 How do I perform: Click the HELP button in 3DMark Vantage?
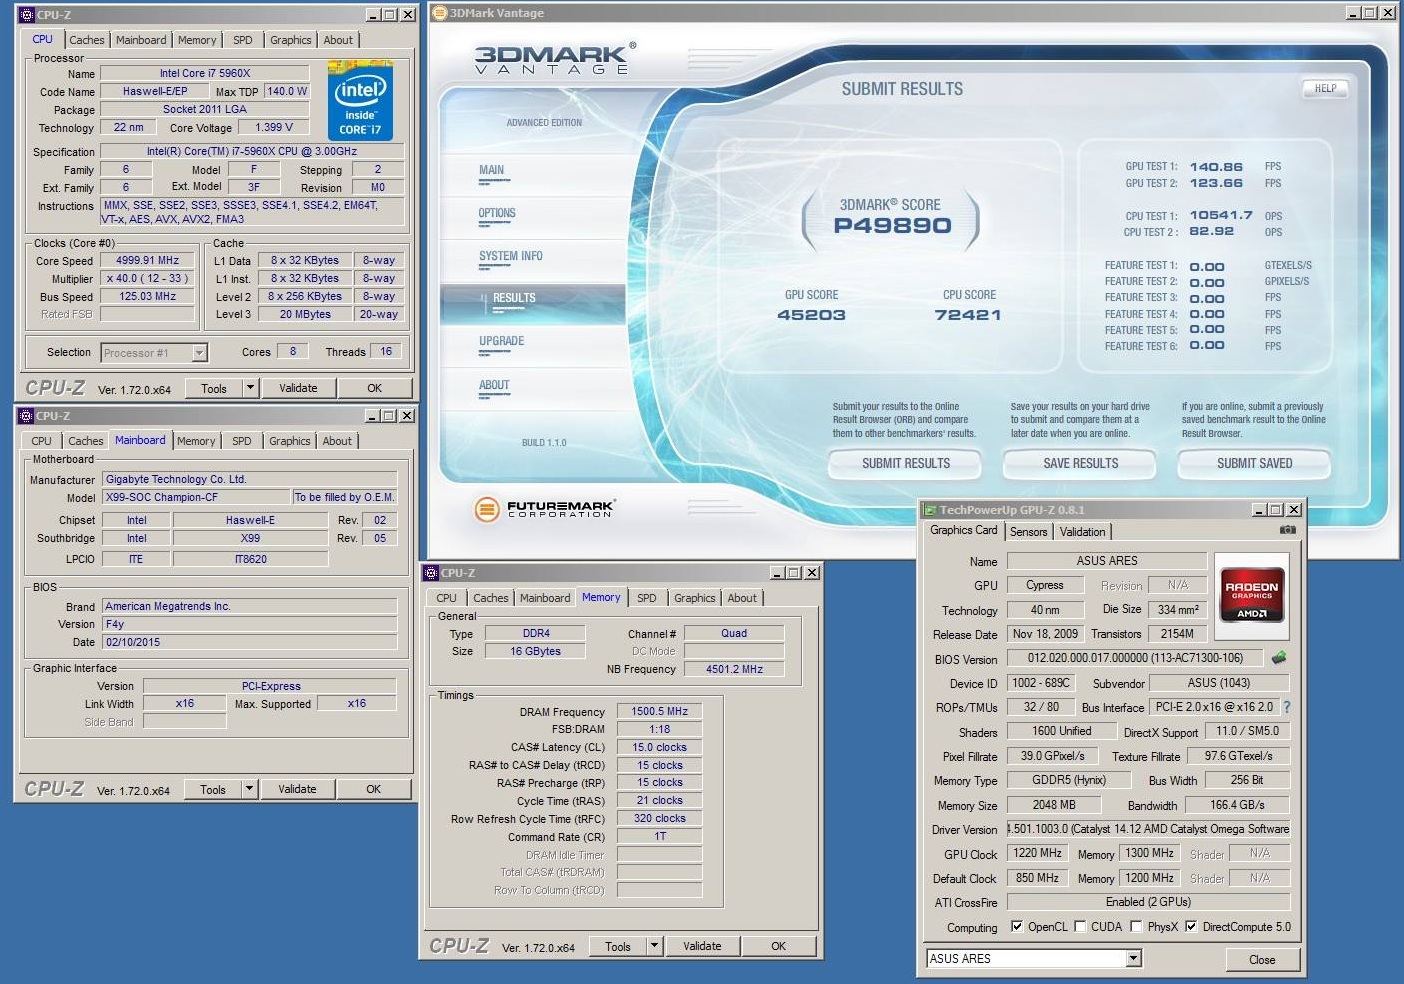point(1325,88)
